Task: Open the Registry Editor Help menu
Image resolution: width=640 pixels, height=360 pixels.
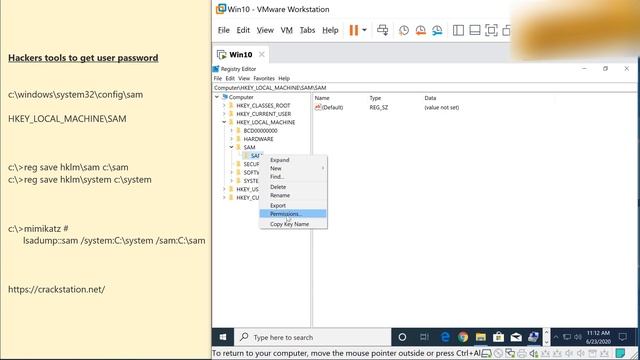Action: [x=284, y=78]
